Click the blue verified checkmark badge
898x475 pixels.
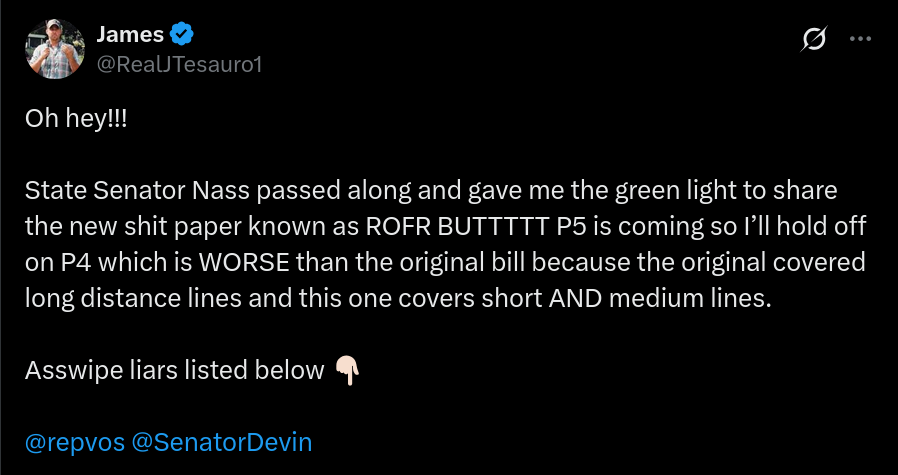[182, 35]
